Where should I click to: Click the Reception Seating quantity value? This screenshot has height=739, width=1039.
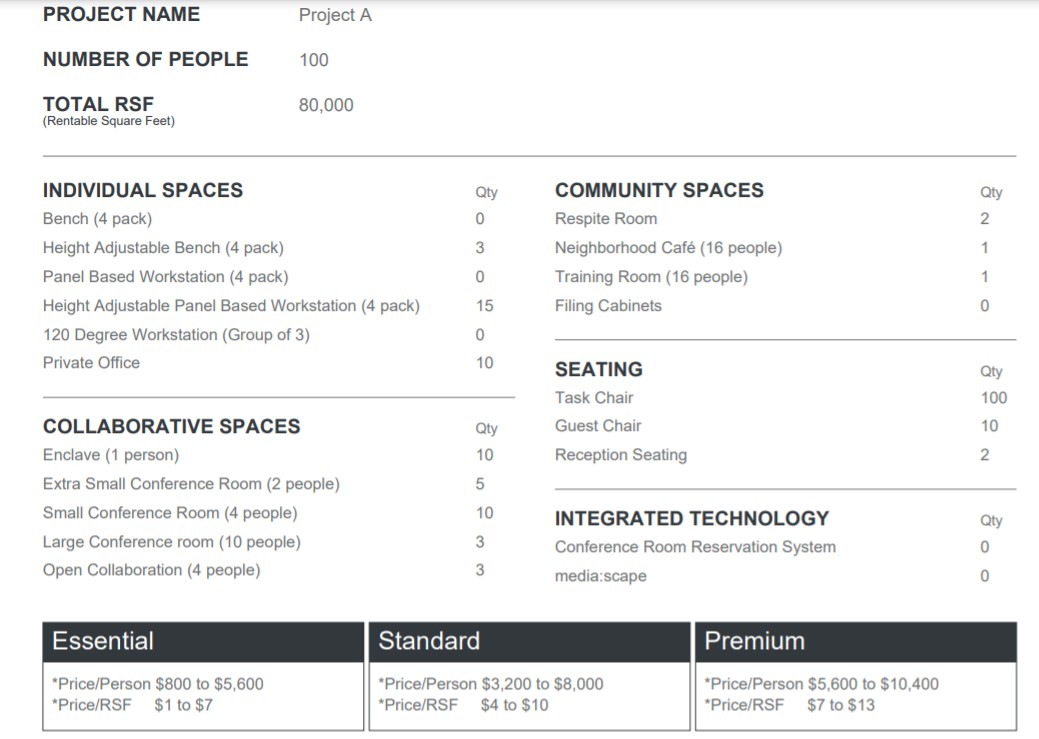click(x=984, y=455)
